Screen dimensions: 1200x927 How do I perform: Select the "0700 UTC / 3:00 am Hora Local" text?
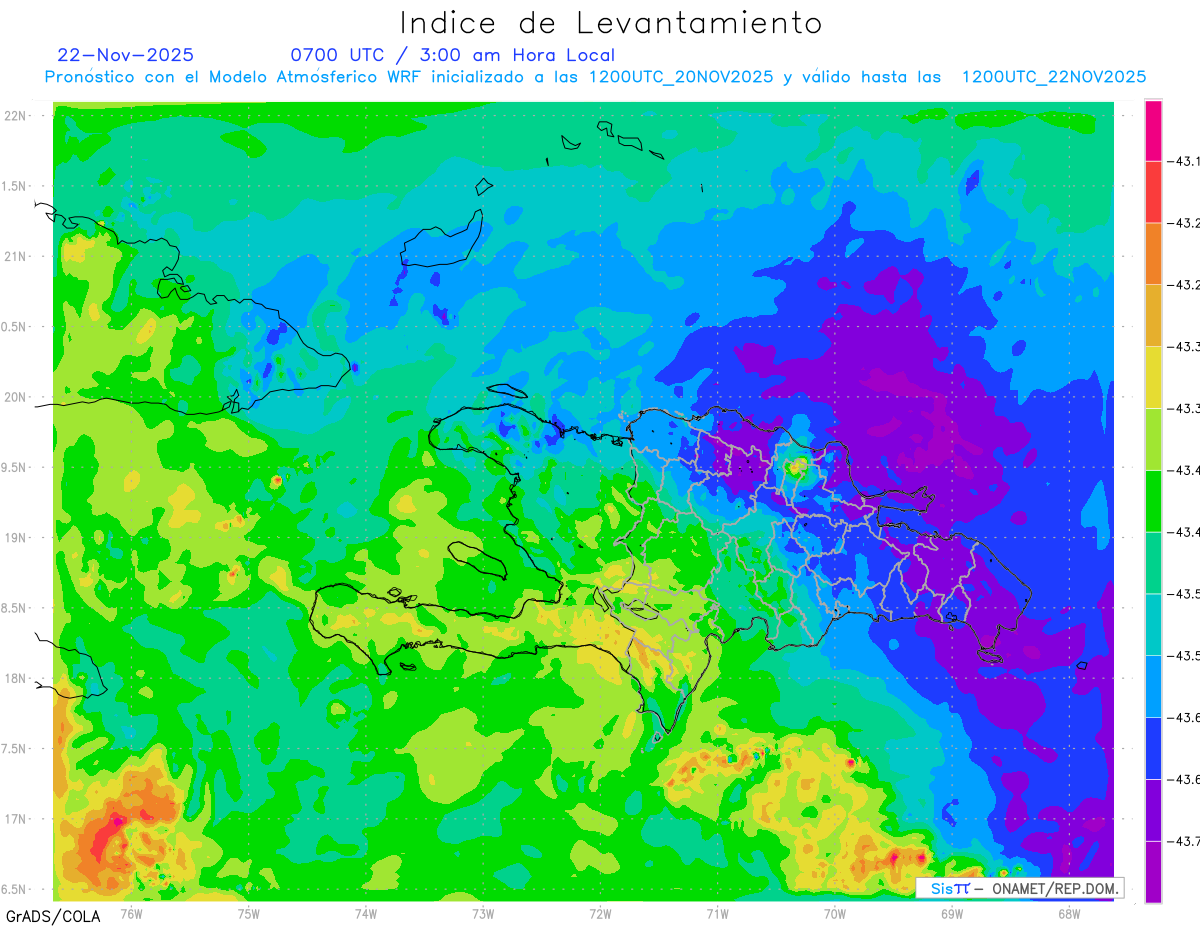[453, 55]
